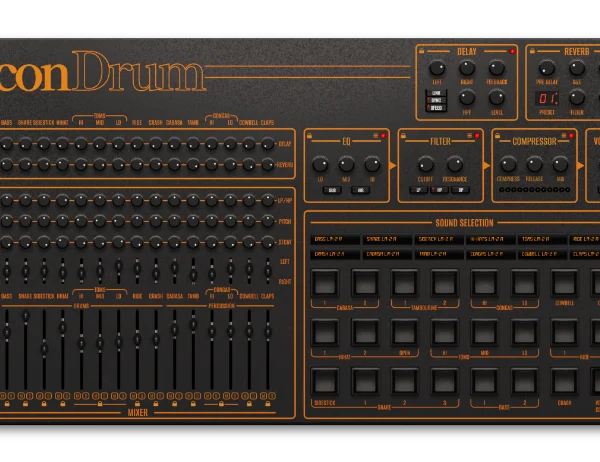Viewport: 600px width, 462px height.
Task: Lock the Hihat mixer channel
Action: point(63,403)
